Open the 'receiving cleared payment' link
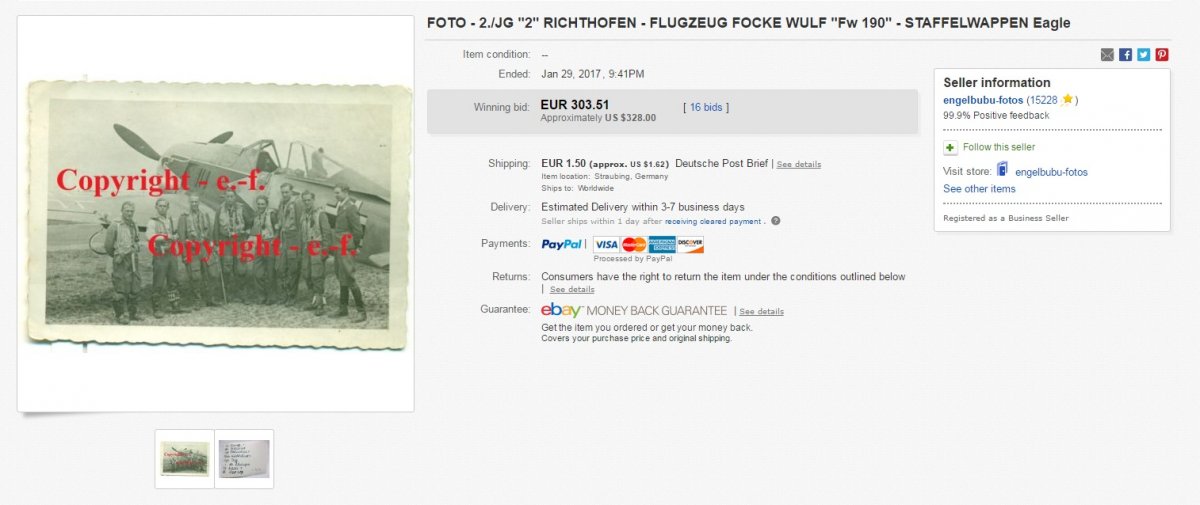 [x=715, y=221]
